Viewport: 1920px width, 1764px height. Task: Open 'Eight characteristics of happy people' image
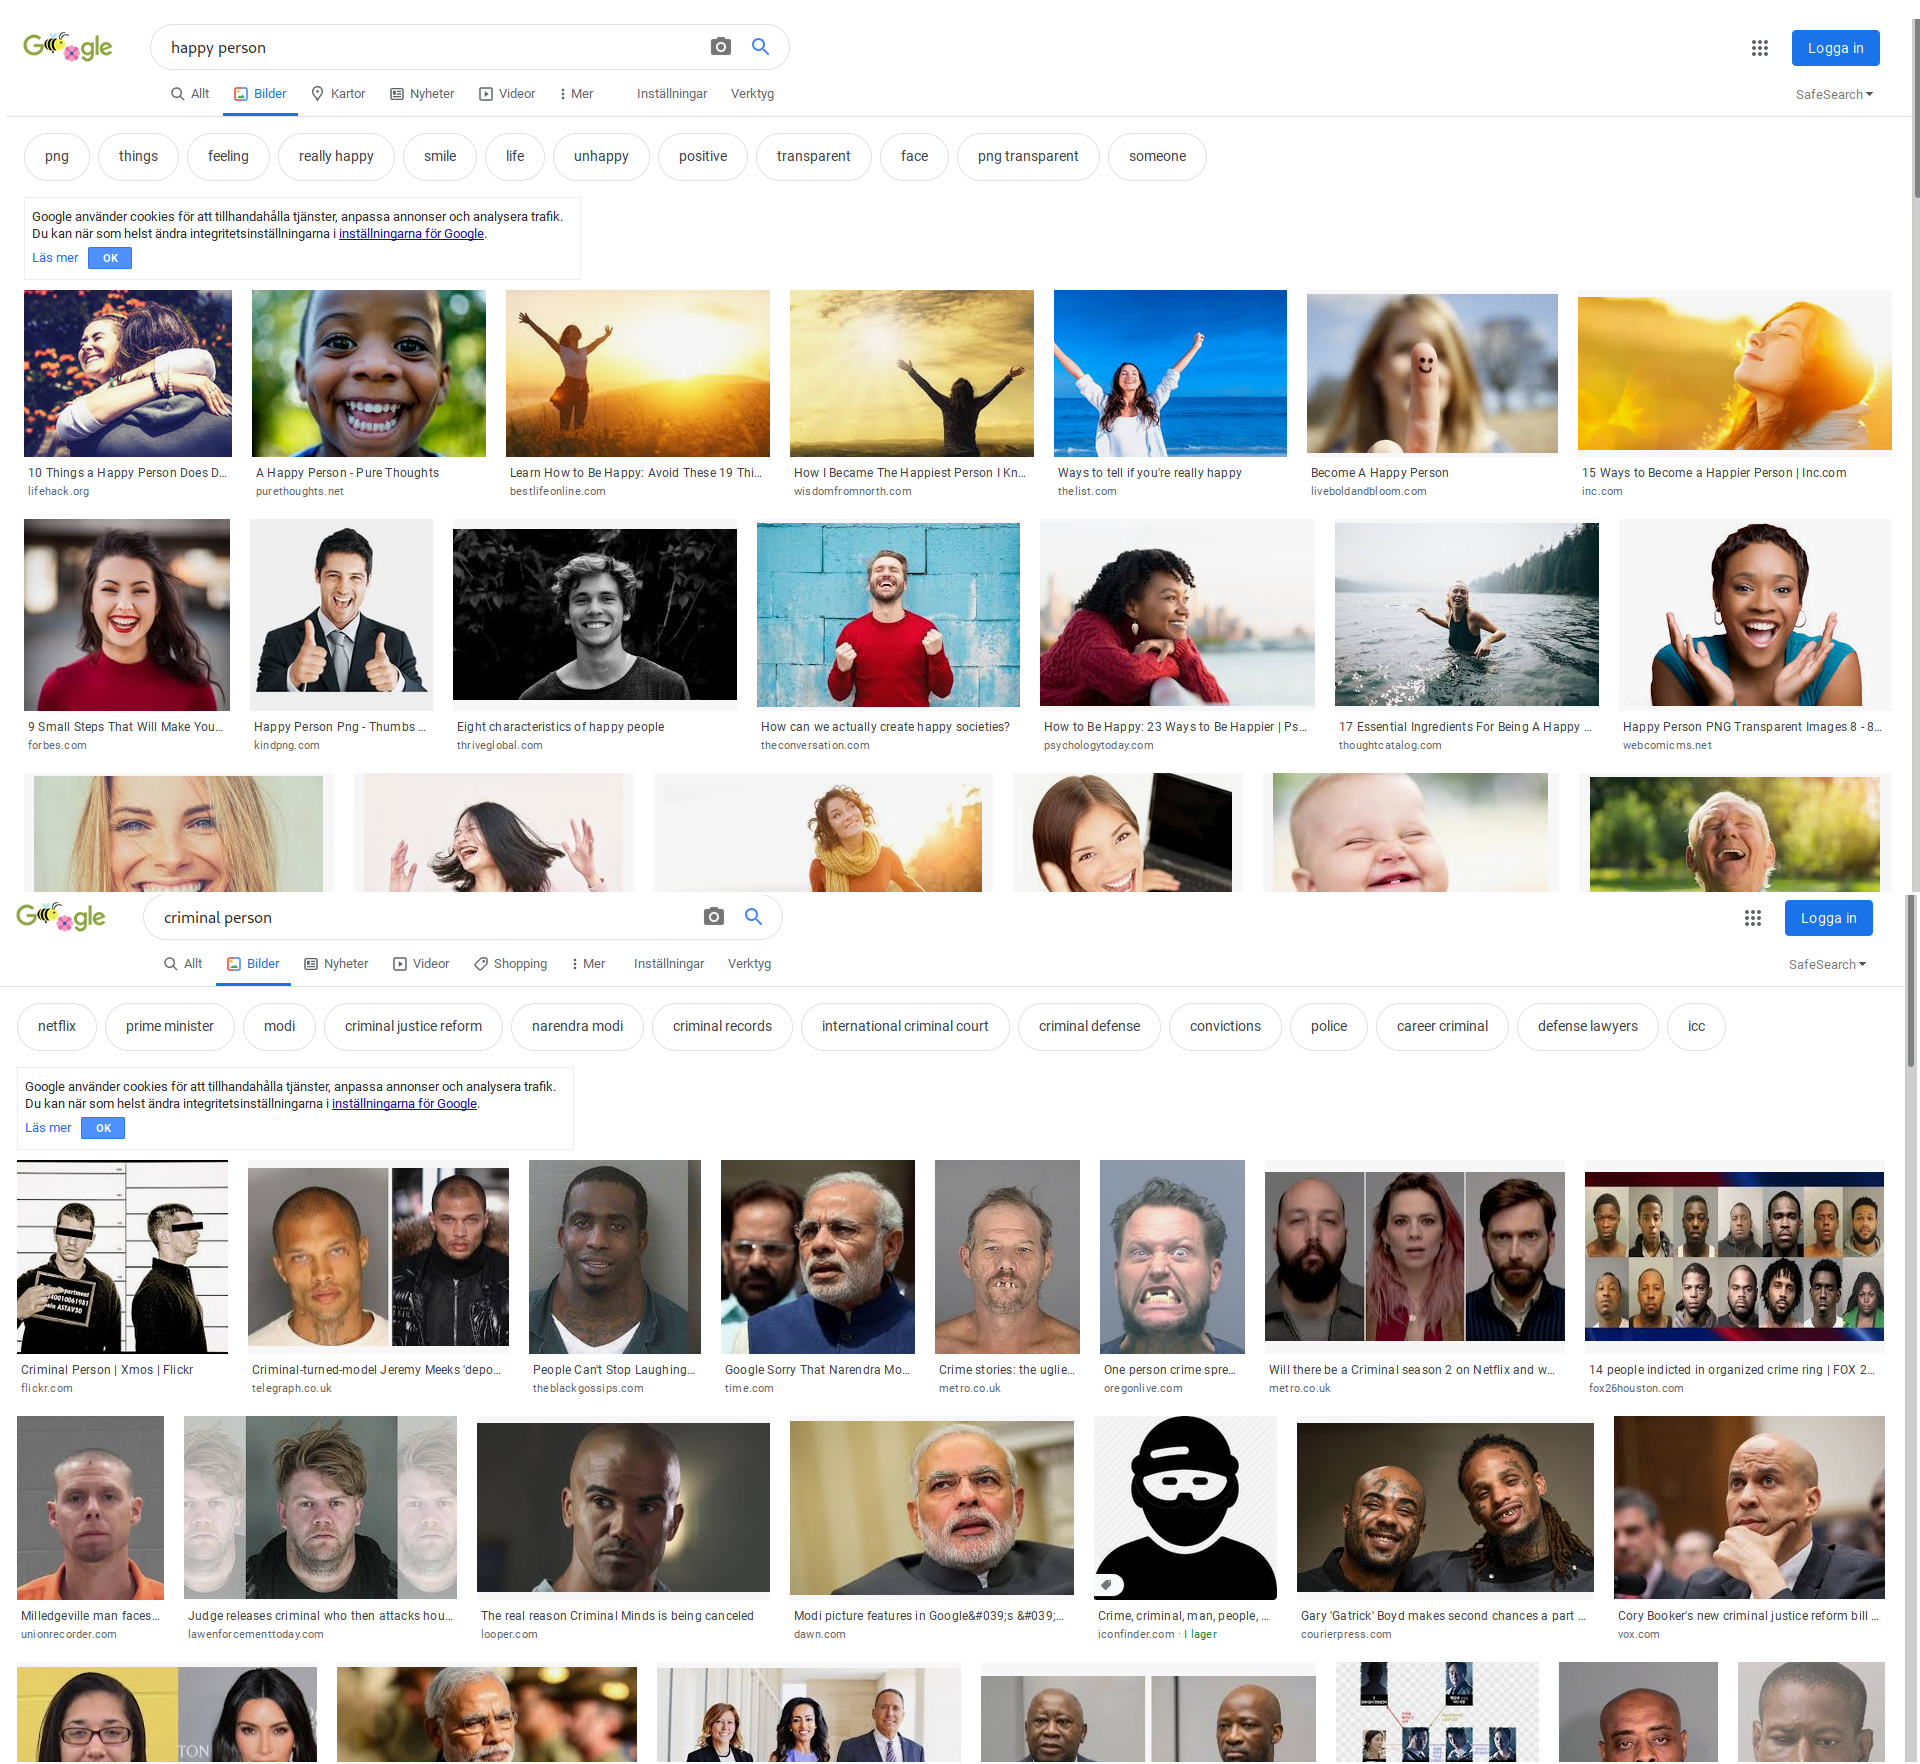595,614
